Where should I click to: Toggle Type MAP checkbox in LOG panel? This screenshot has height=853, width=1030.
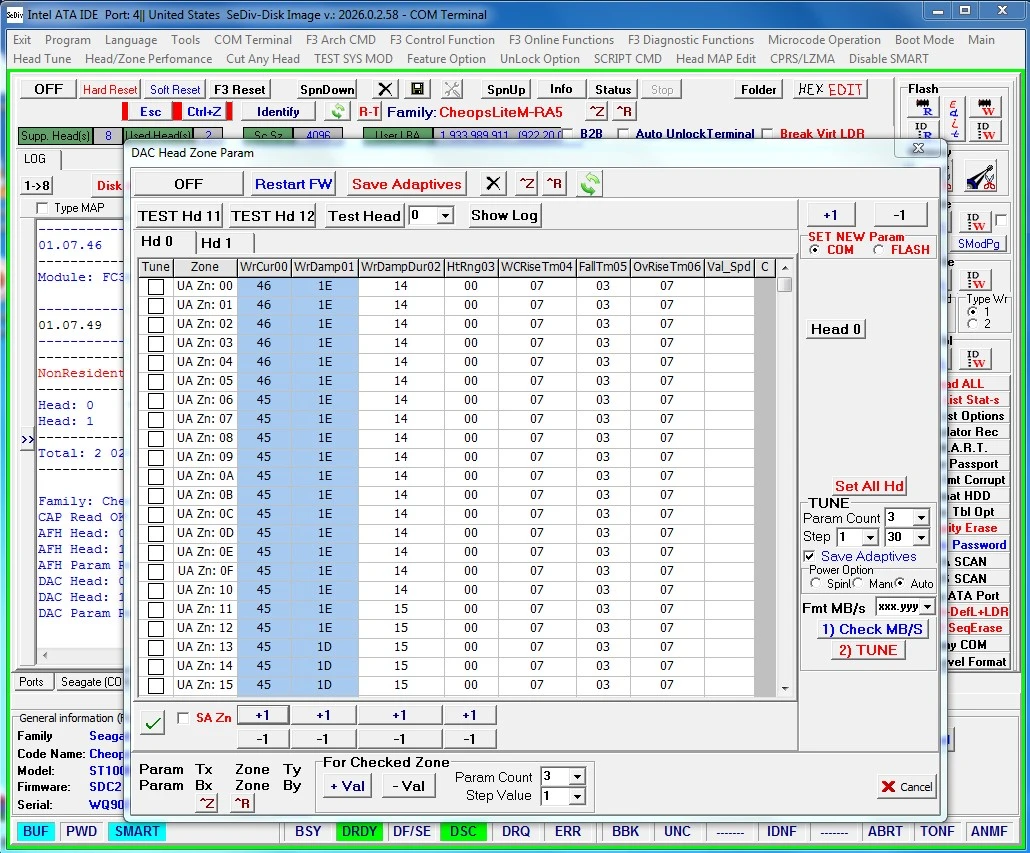coord(42,208)
